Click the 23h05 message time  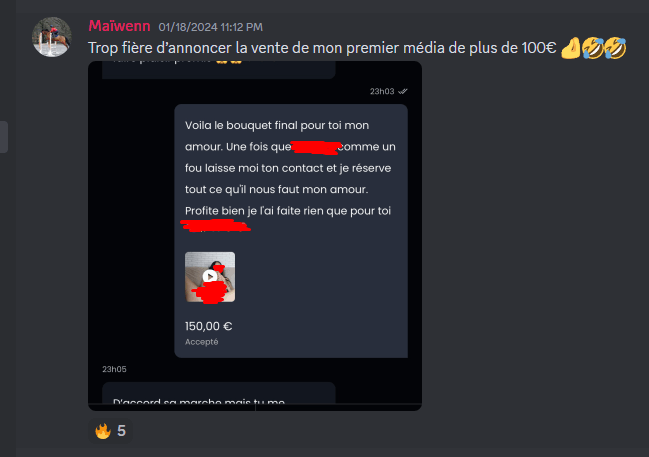pyautogui.click(x=115, y=369)
